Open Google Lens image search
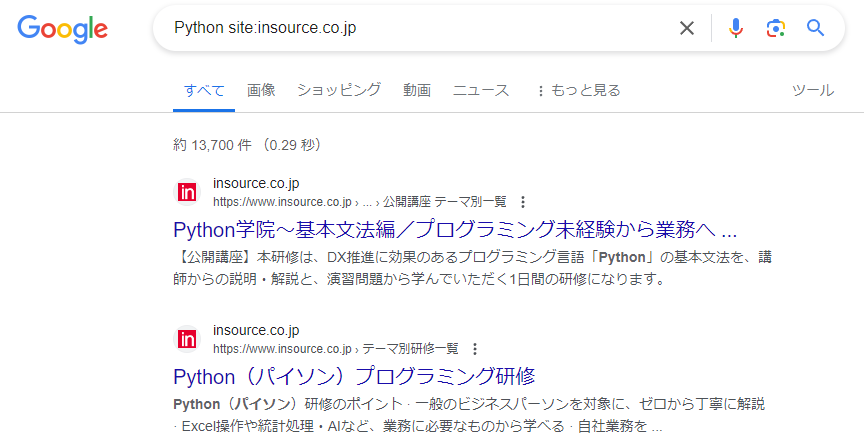Screen dimensions: 864x444 click(776, 28)
